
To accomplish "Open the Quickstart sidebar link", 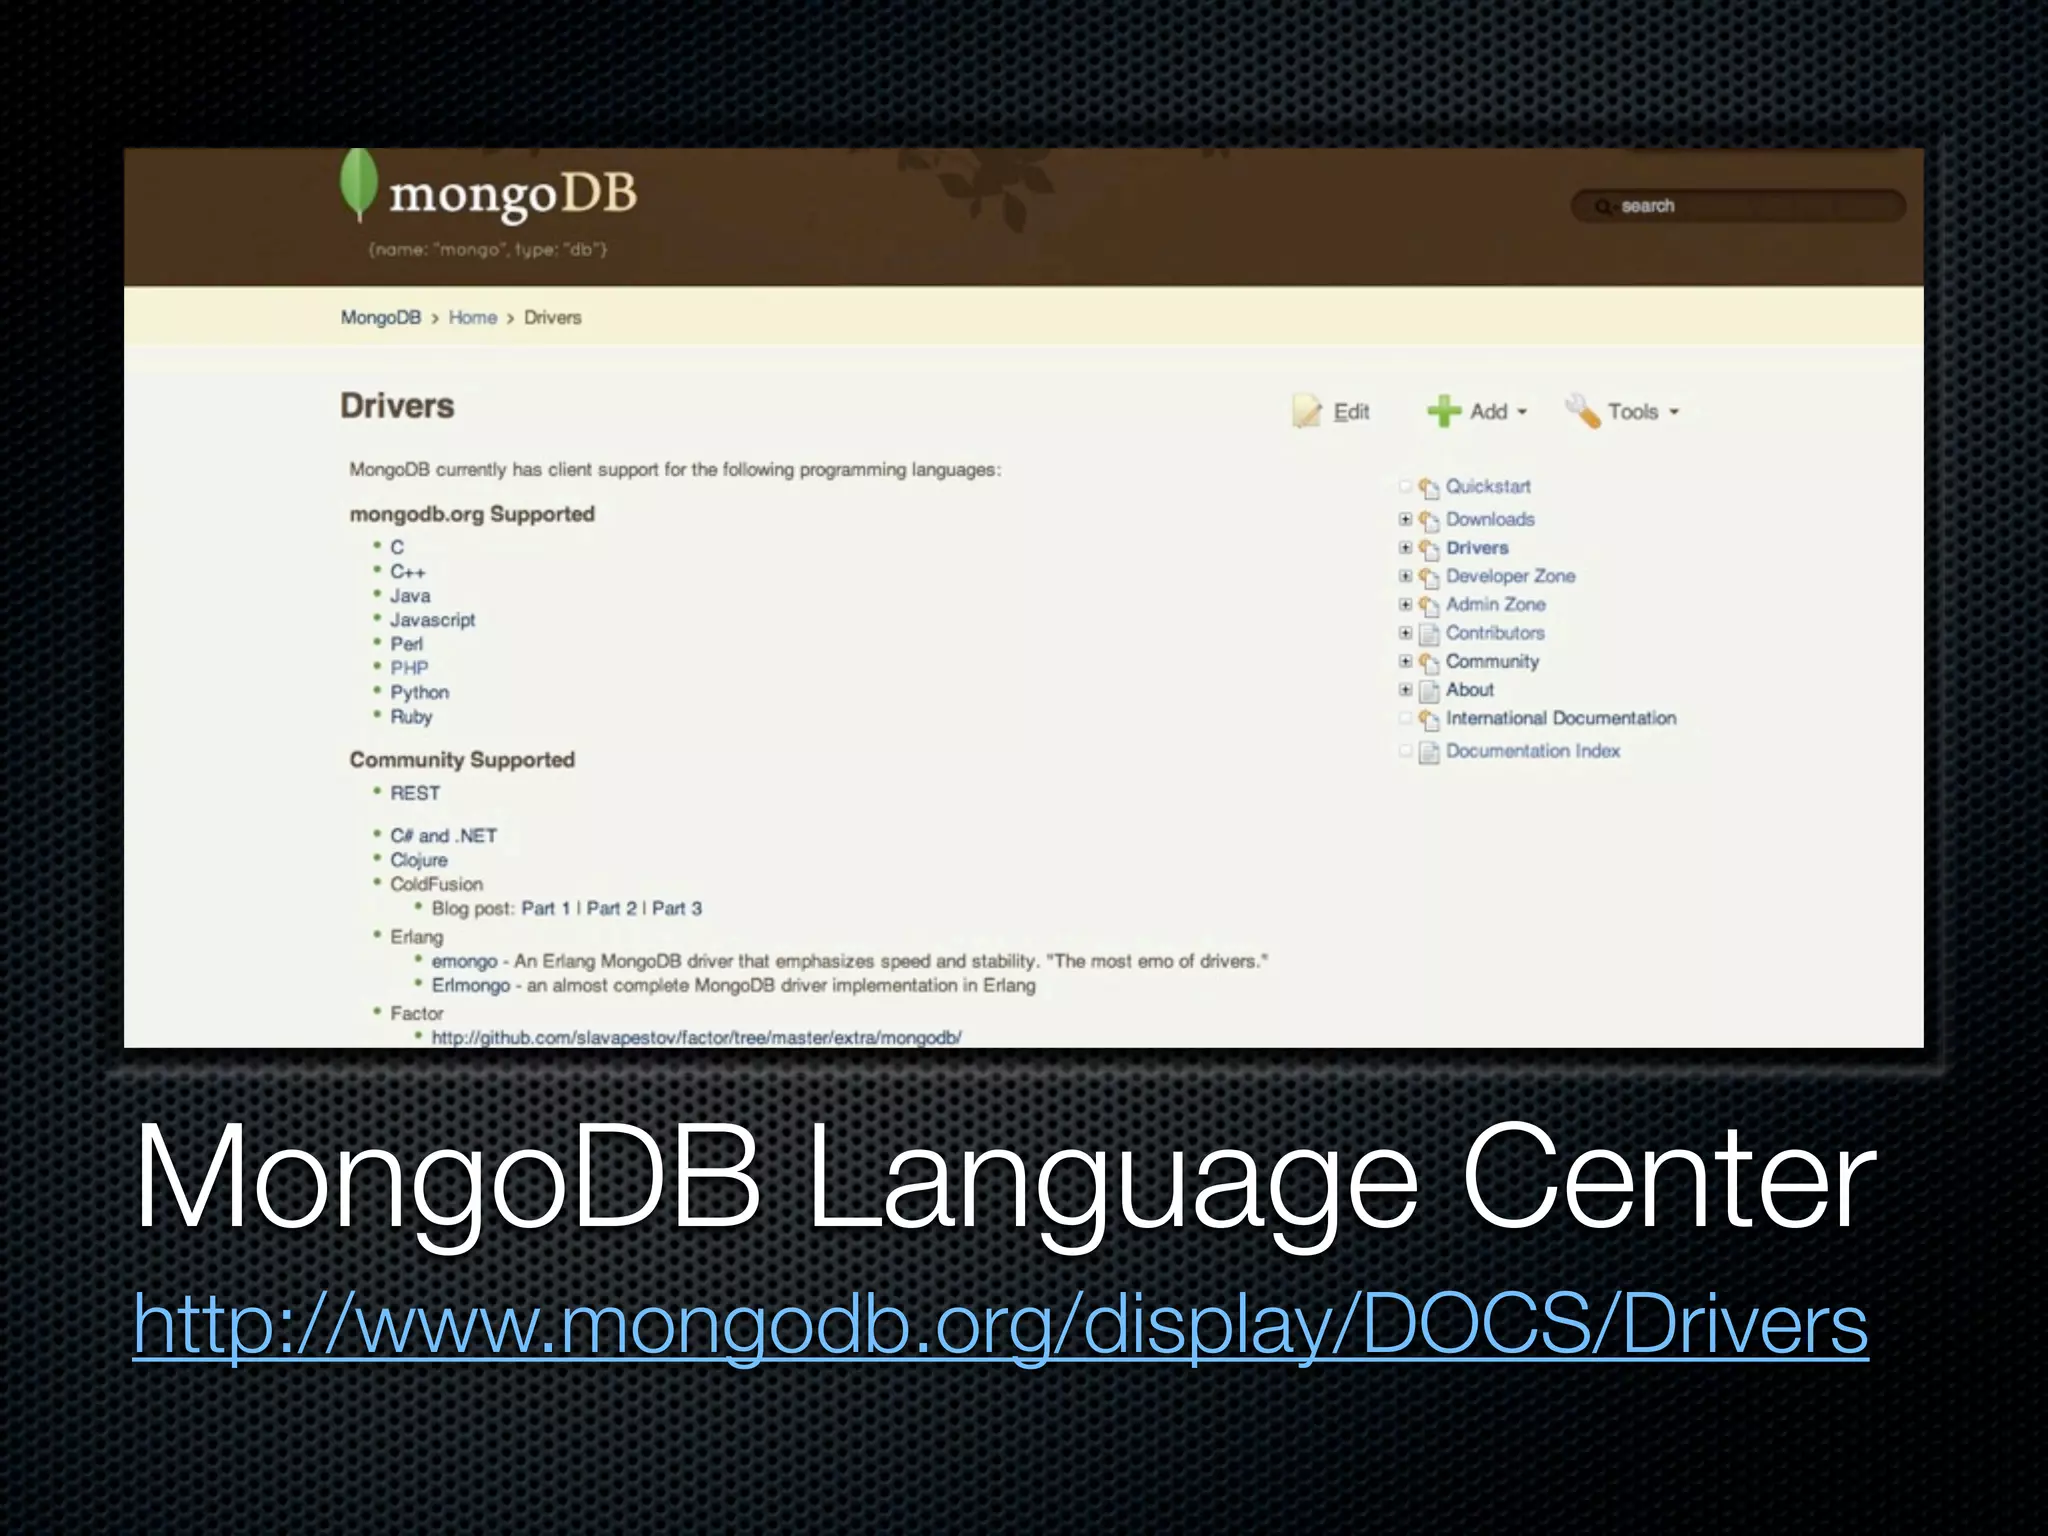I will 1488,486.
